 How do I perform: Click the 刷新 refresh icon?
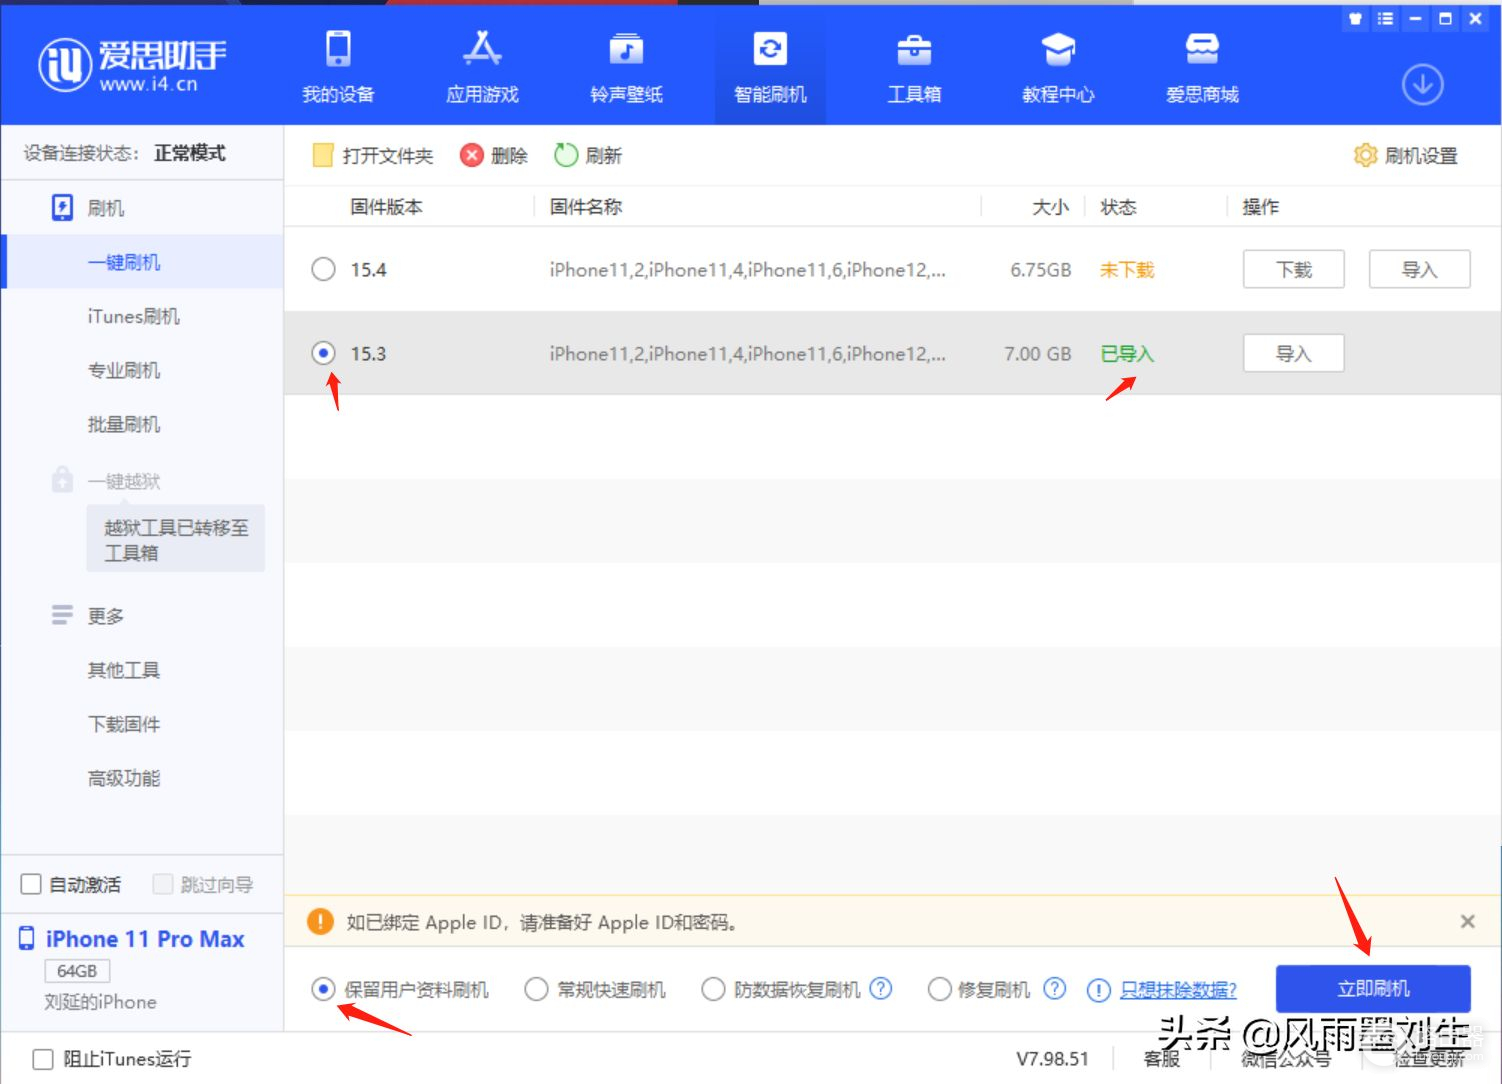567,155
